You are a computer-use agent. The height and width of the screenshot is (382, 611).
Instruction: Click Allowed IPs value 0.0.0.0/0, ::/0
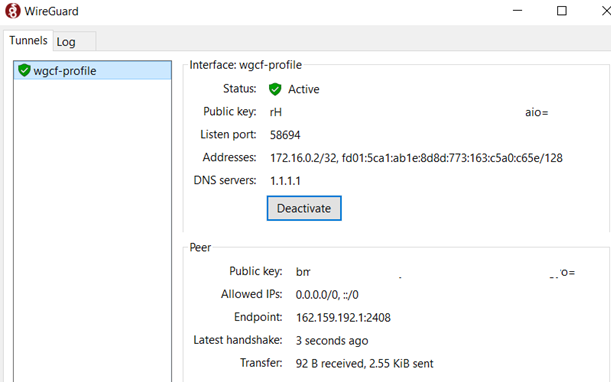pos(327,295)
